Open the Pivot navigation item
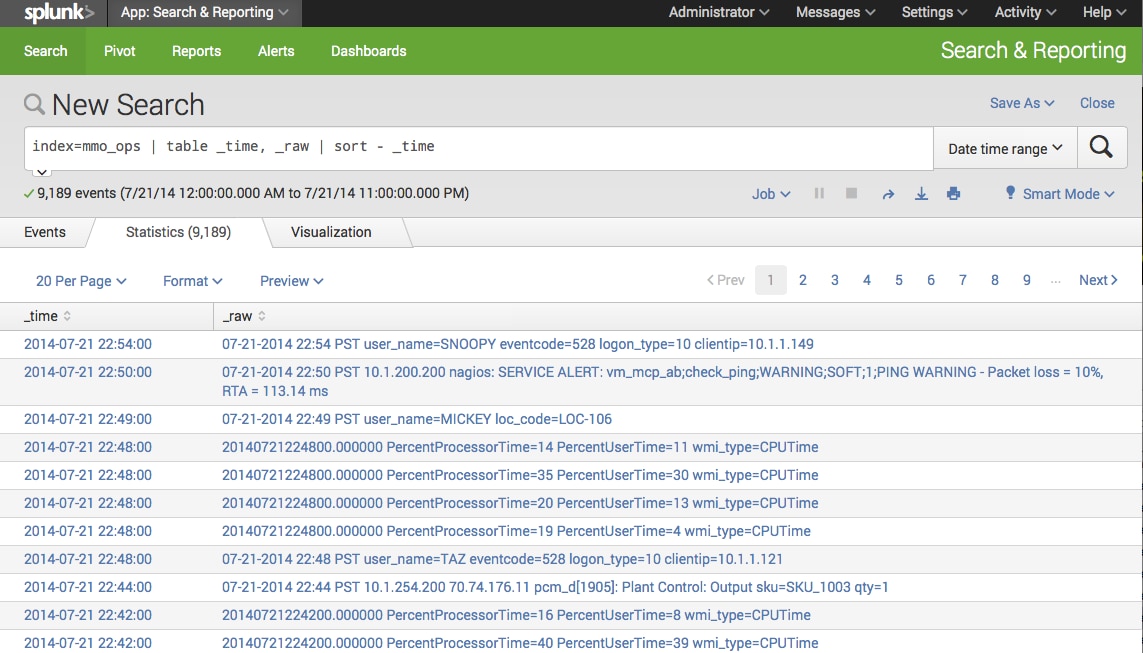The image size is (1143, 653). pos(120,51)
